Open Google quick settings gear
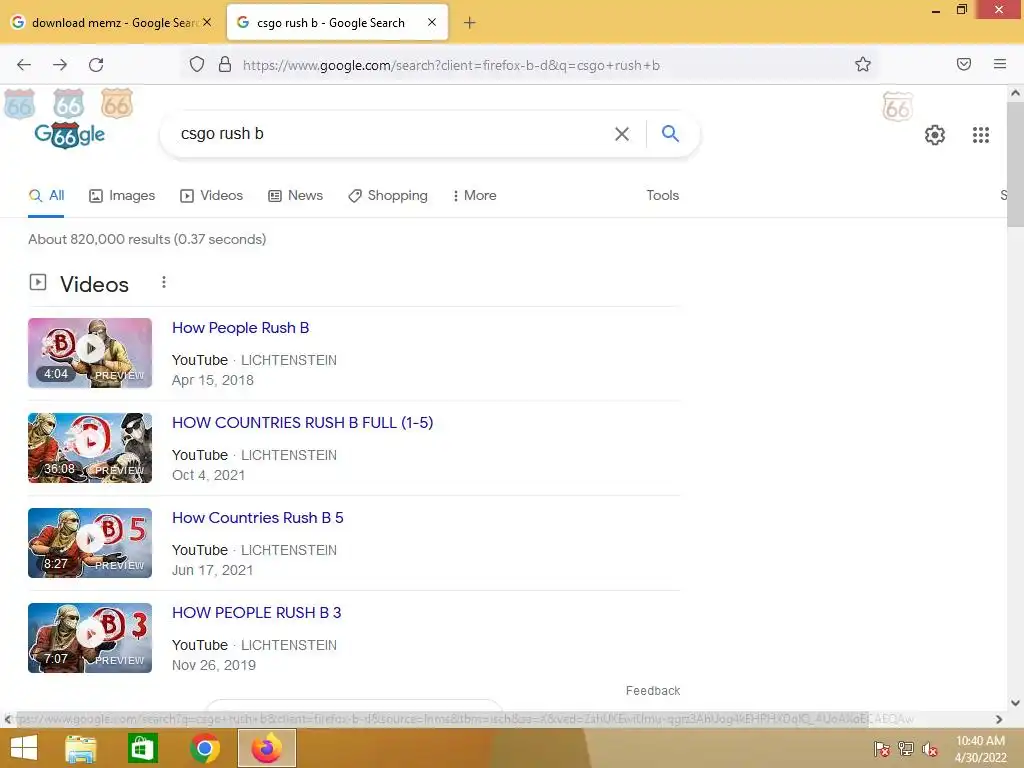Image resolution: width=1024 pixels, height=768 pixels. [x=935, y=135]
